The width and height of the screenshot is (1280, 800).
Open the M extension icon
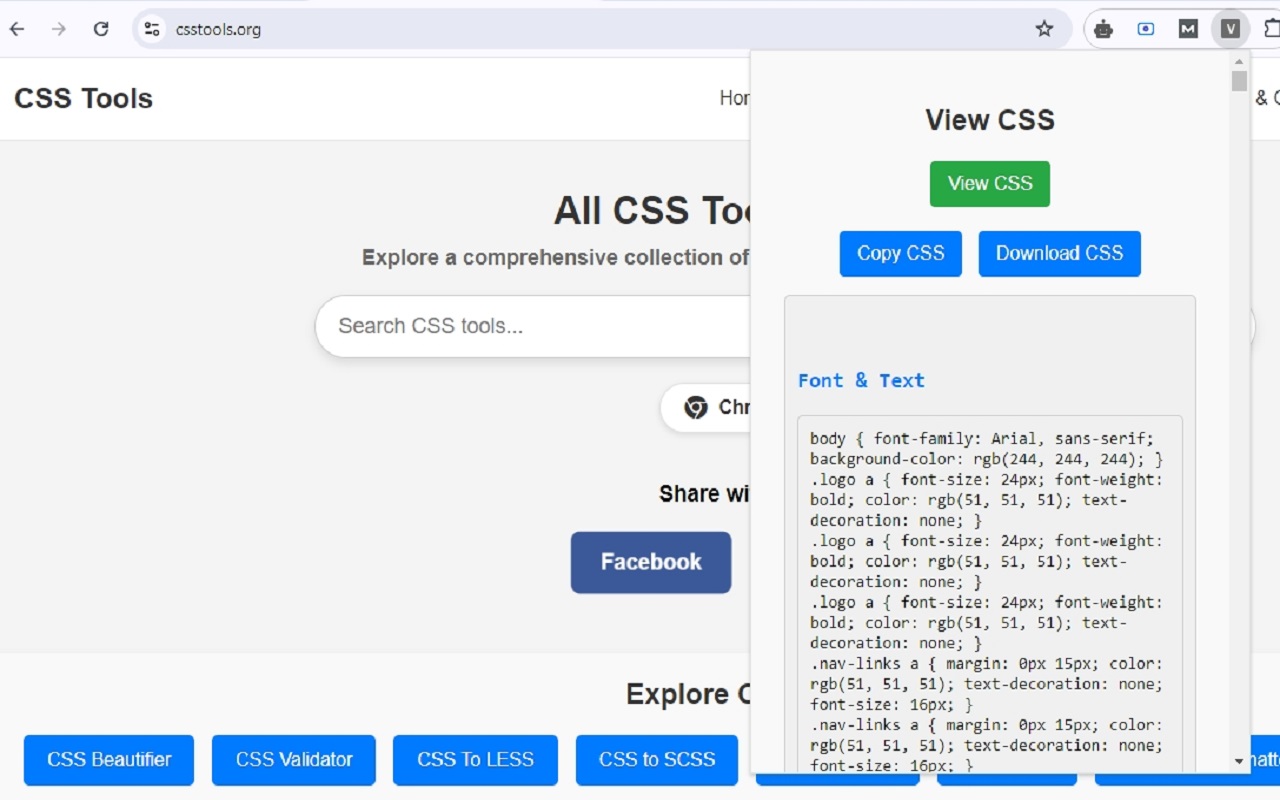click(1188, 29)
